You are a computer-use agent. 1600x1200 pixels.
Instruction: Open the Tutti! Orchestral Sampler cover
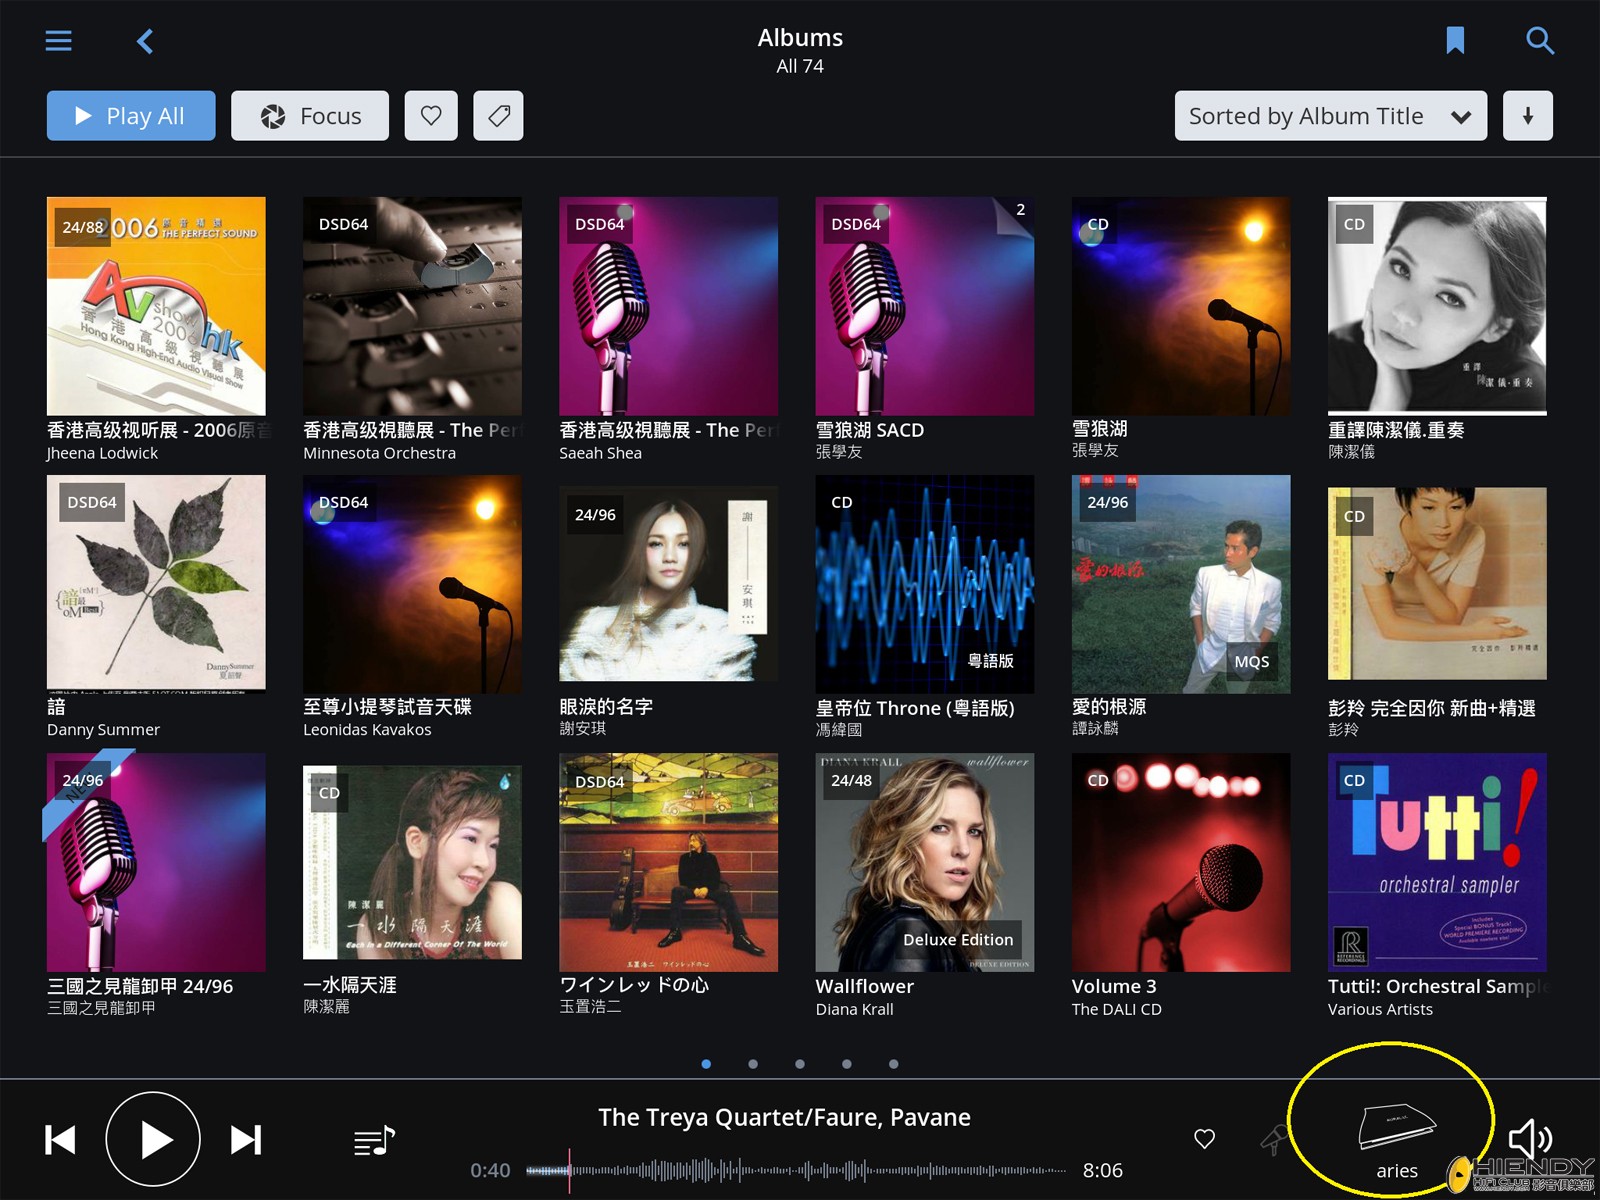point(1437,862)
